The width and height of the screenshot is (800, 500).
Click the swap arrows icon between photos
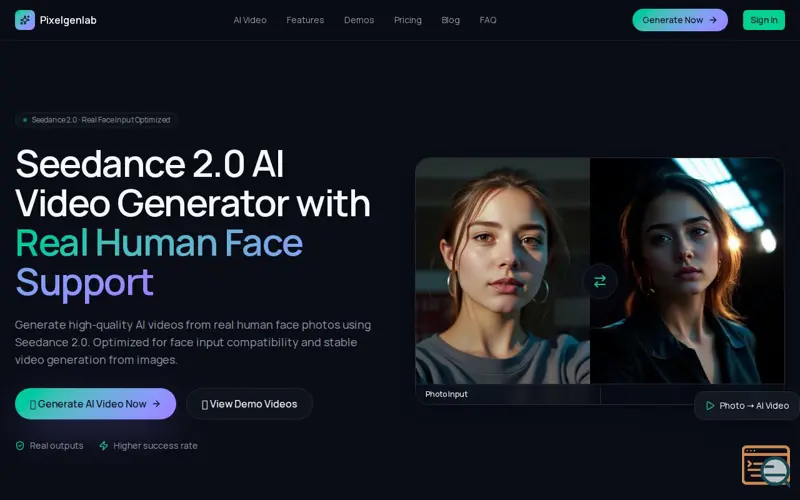(600, 281)
